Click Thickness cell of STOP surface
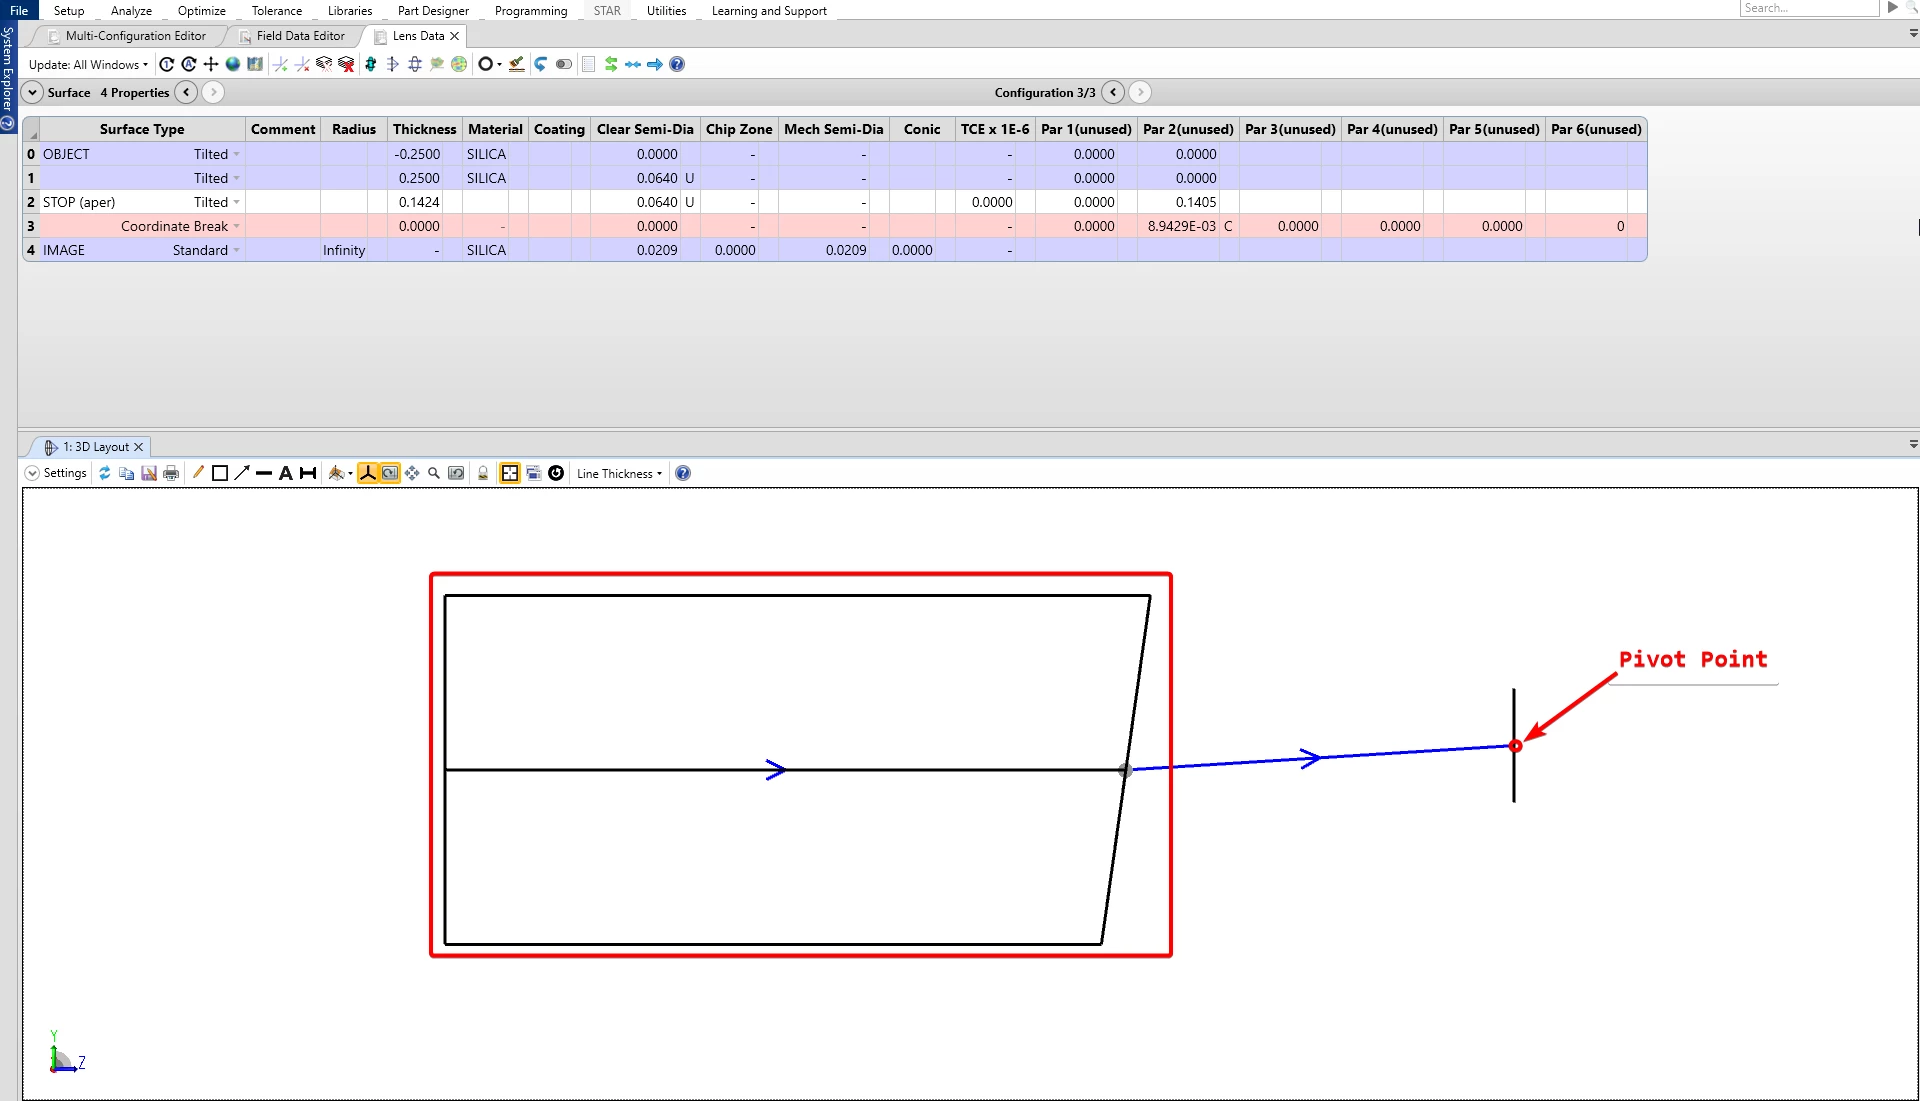Image resolution: width=1920 pixels, height=1101 pixels. [418, 202]
